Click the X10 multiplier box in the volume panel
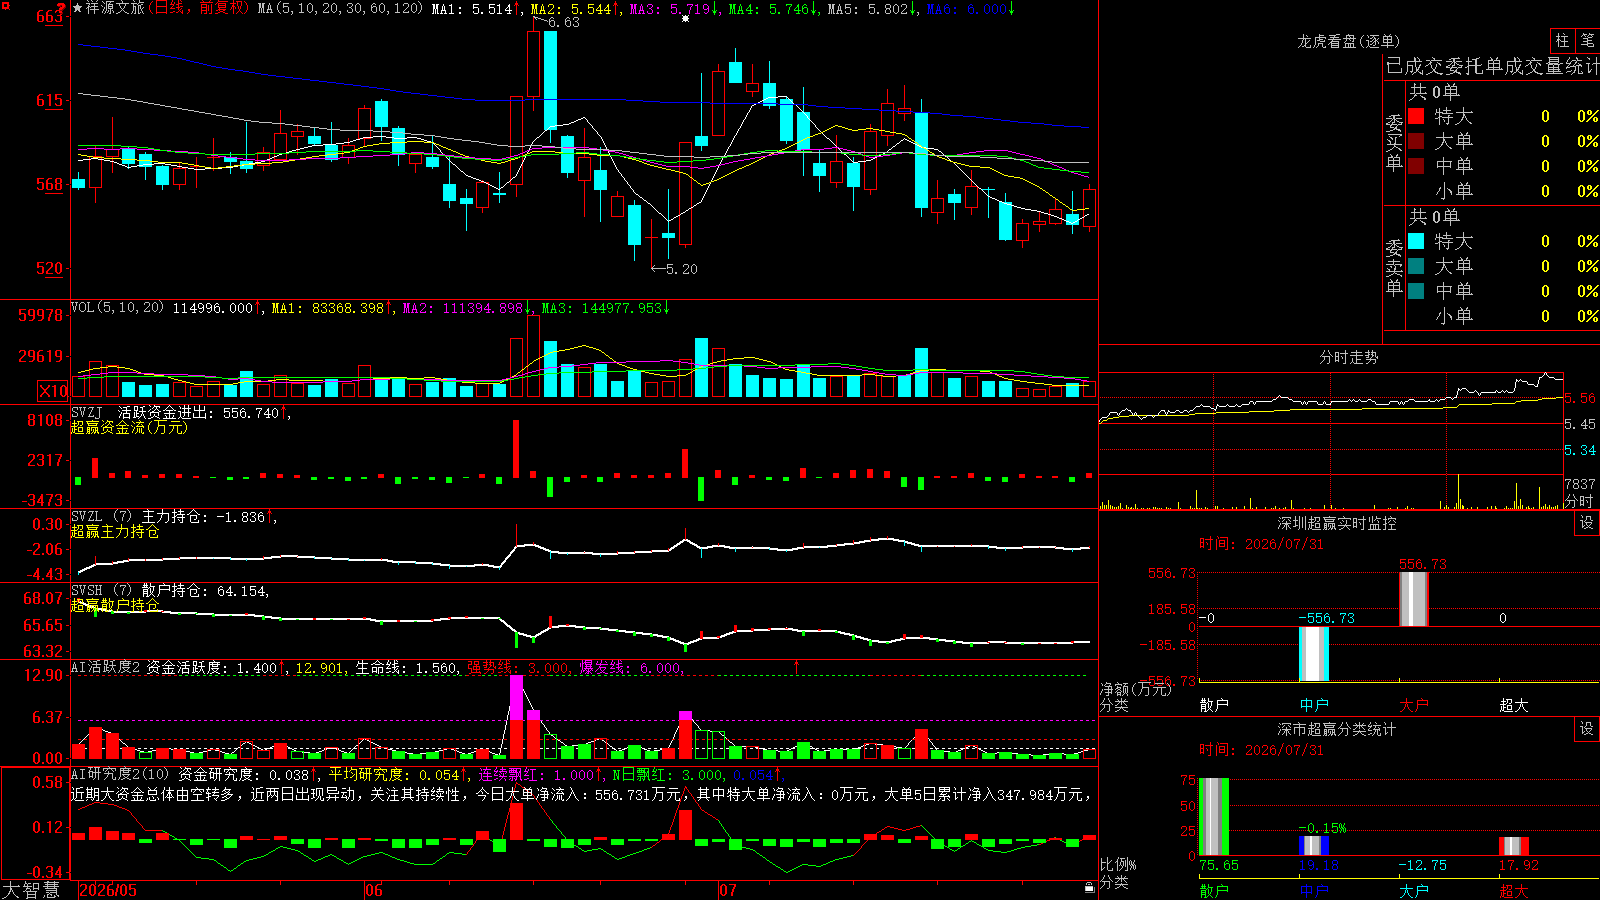The width and height of the screenshot is (1600, 900). [x=53, y=391]
